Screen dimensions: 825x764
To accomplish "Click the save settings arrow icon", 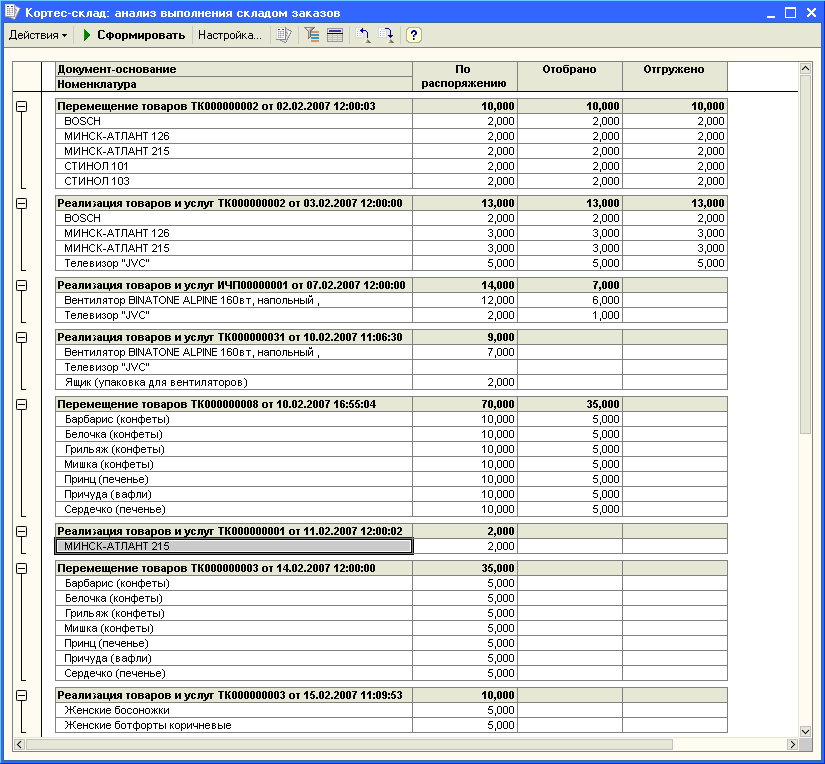I will click(x=388, y=35).
